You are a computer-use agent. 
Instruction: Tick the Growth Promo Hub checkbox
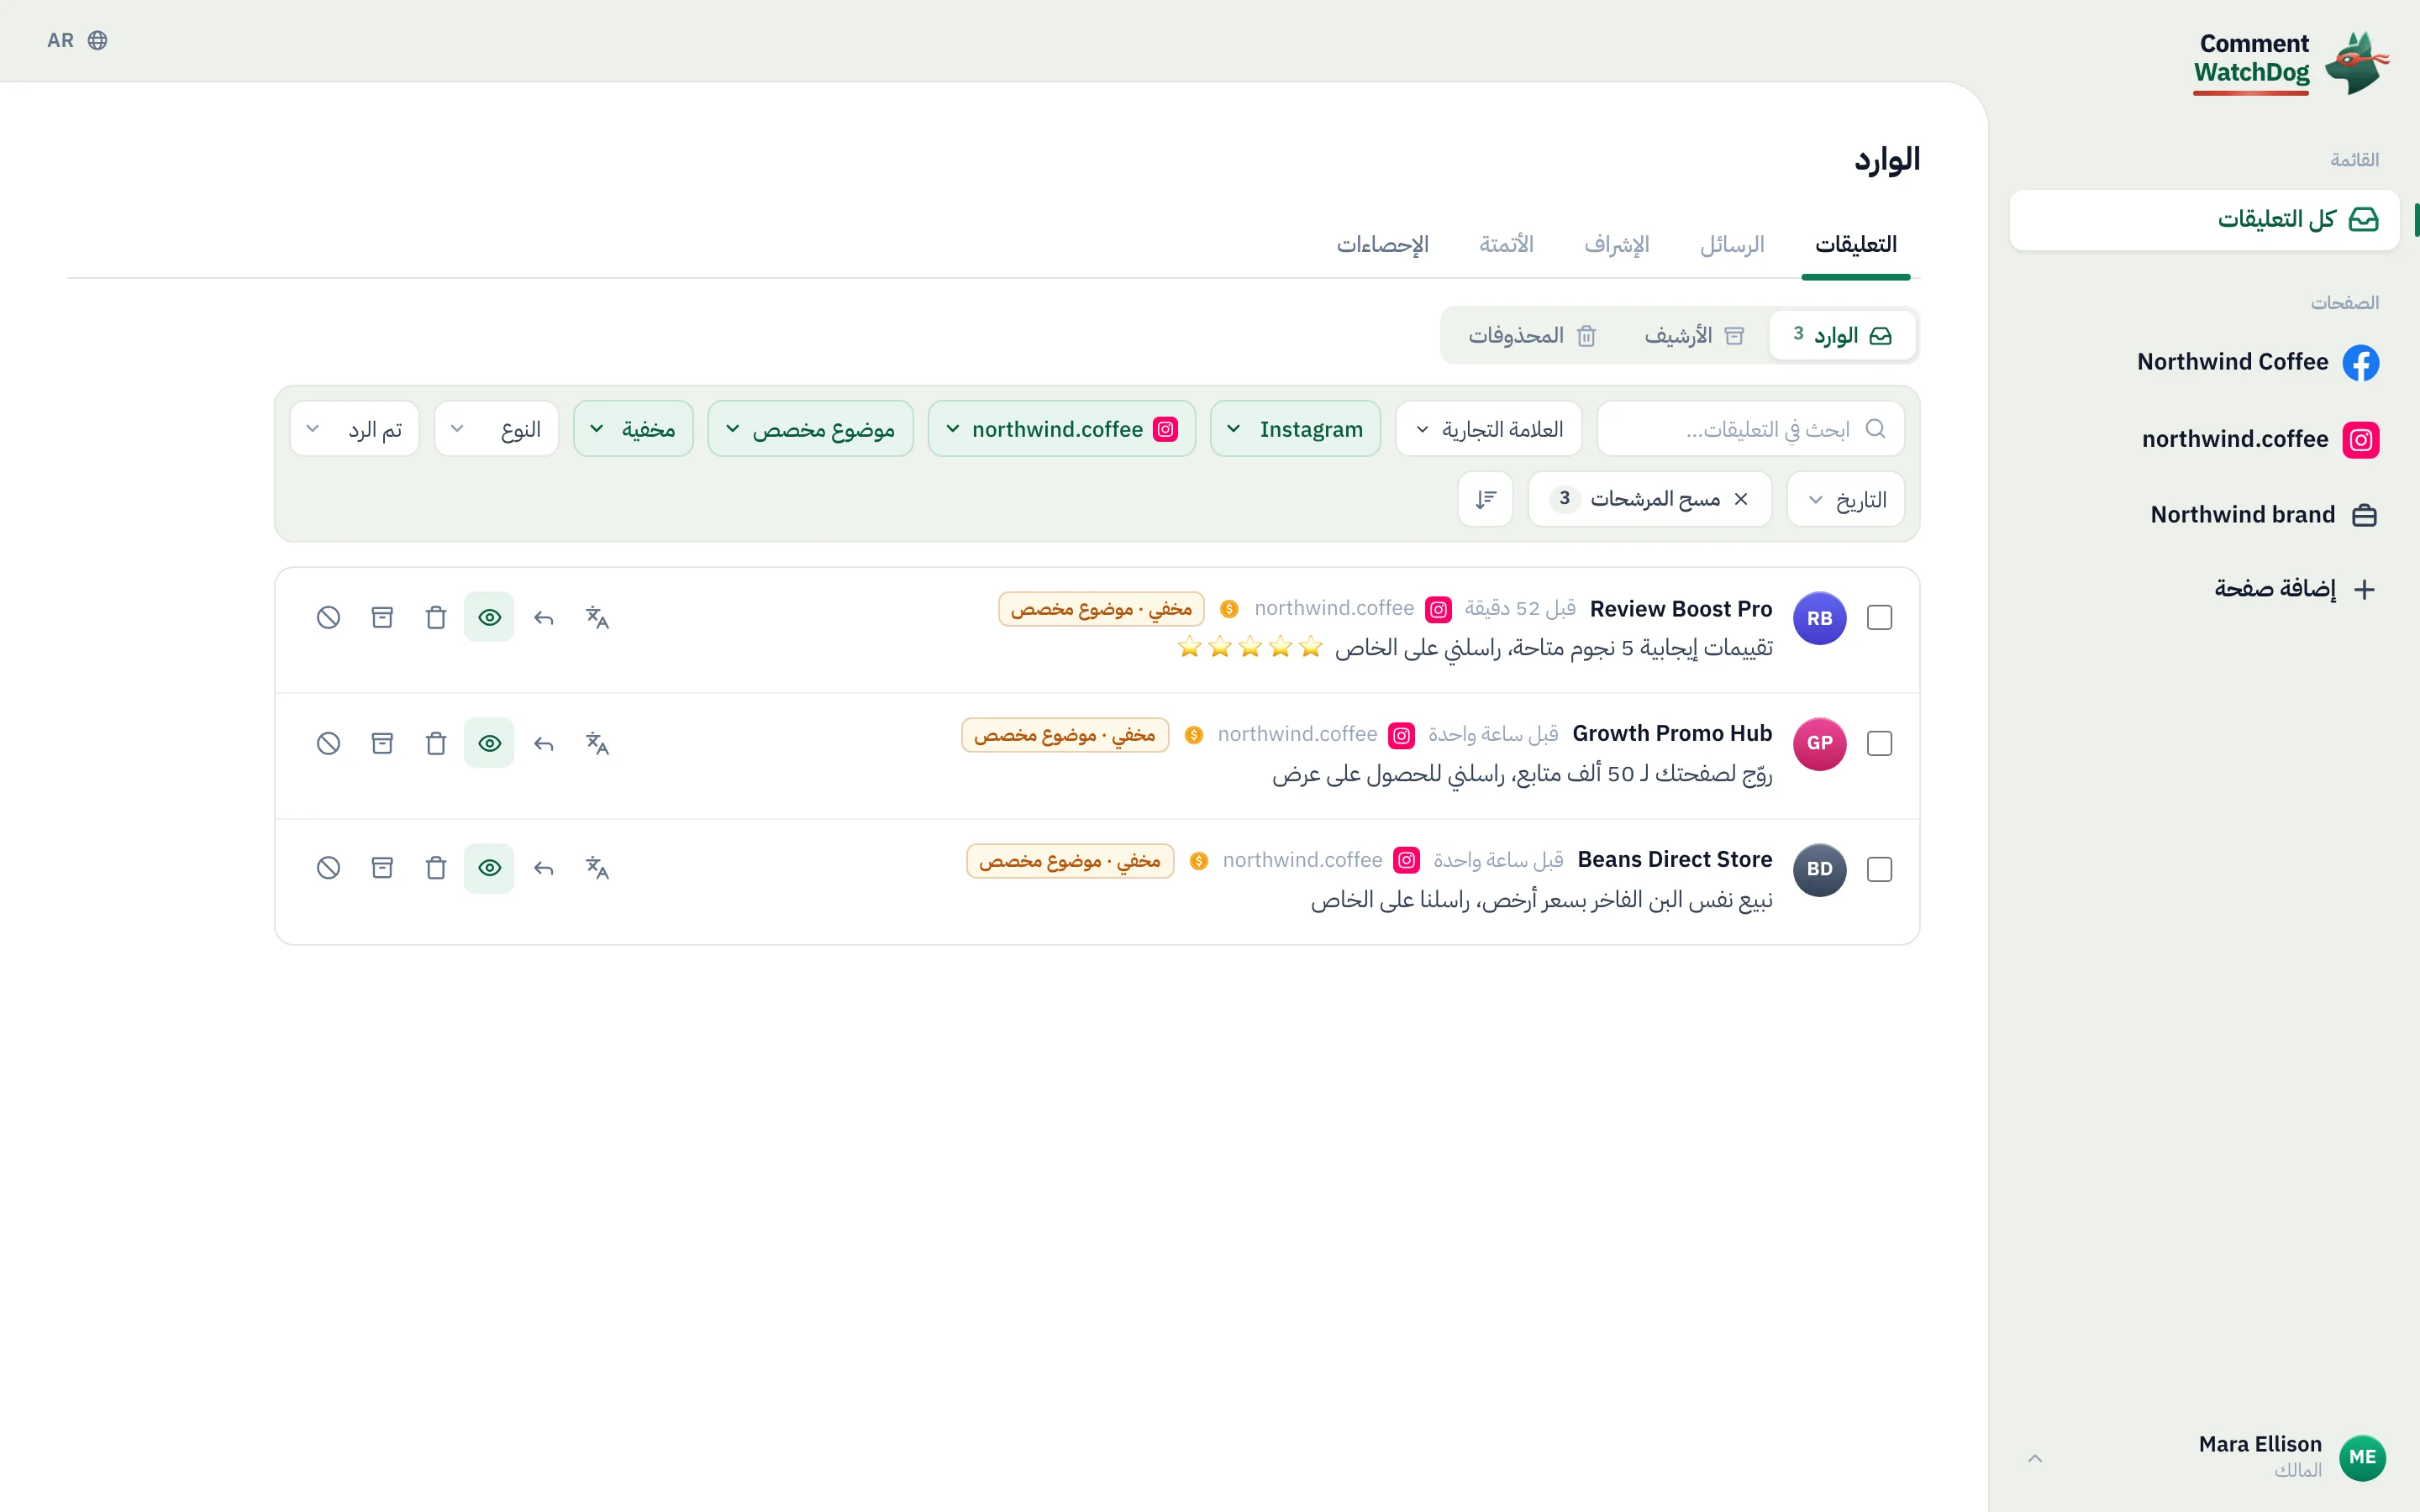(x=1879, y=743)
